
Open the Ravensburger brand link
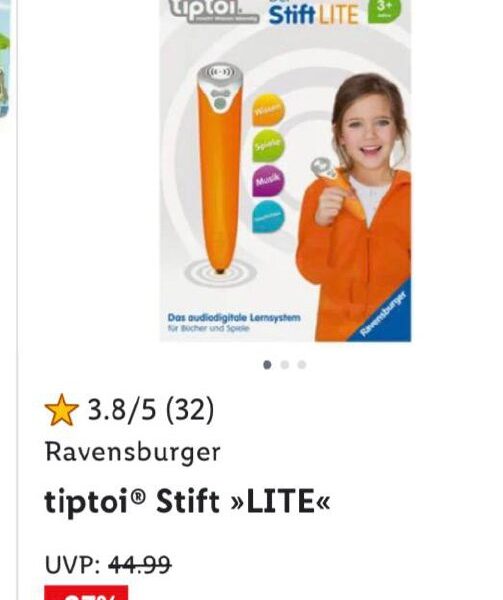tap(133, 452)
